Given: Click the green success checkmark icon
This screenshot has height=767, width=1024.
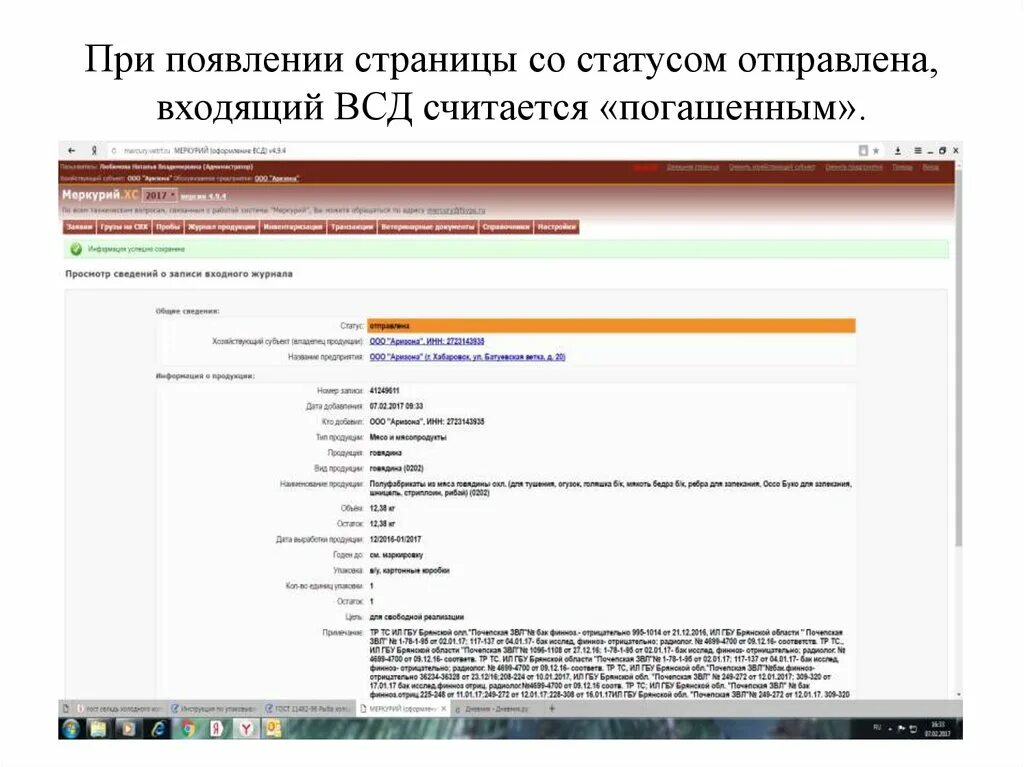Looking at the screenshot, I should tap(76, 249).
